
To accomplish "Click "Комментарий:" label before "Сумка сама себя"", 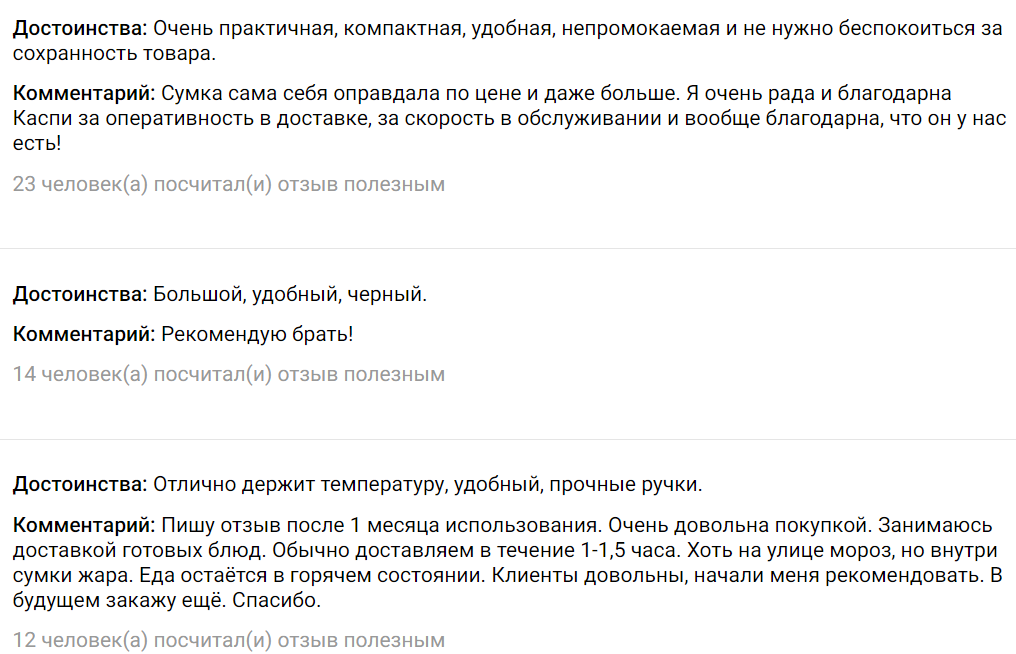I will tap(84, 94).
